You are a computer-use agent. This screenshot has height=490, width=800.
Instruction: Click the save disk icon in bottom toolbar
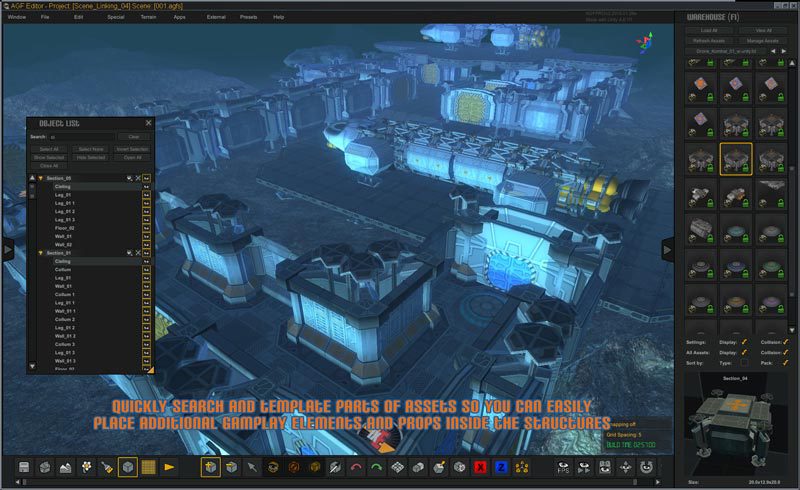(24, 467)
